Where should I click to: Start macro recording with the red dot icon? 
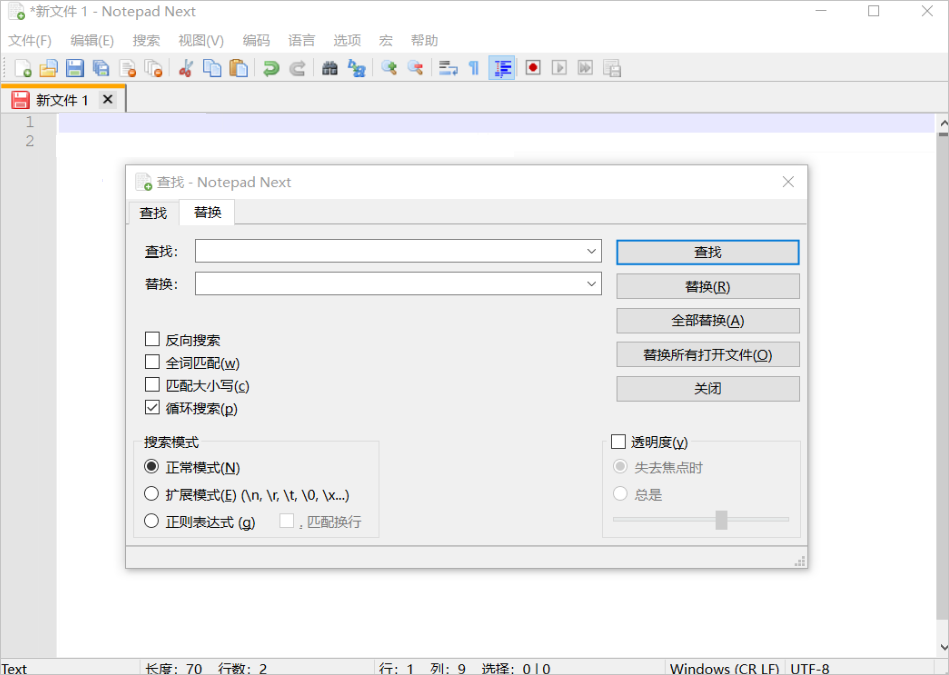tap(532, 68)
